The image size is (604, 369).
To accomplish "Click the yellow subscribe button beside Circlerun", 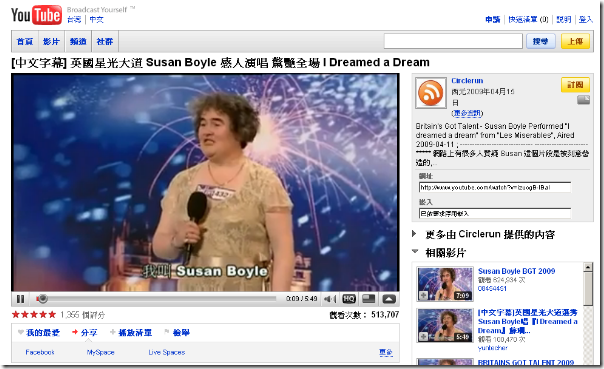I will tap(575, 85).
